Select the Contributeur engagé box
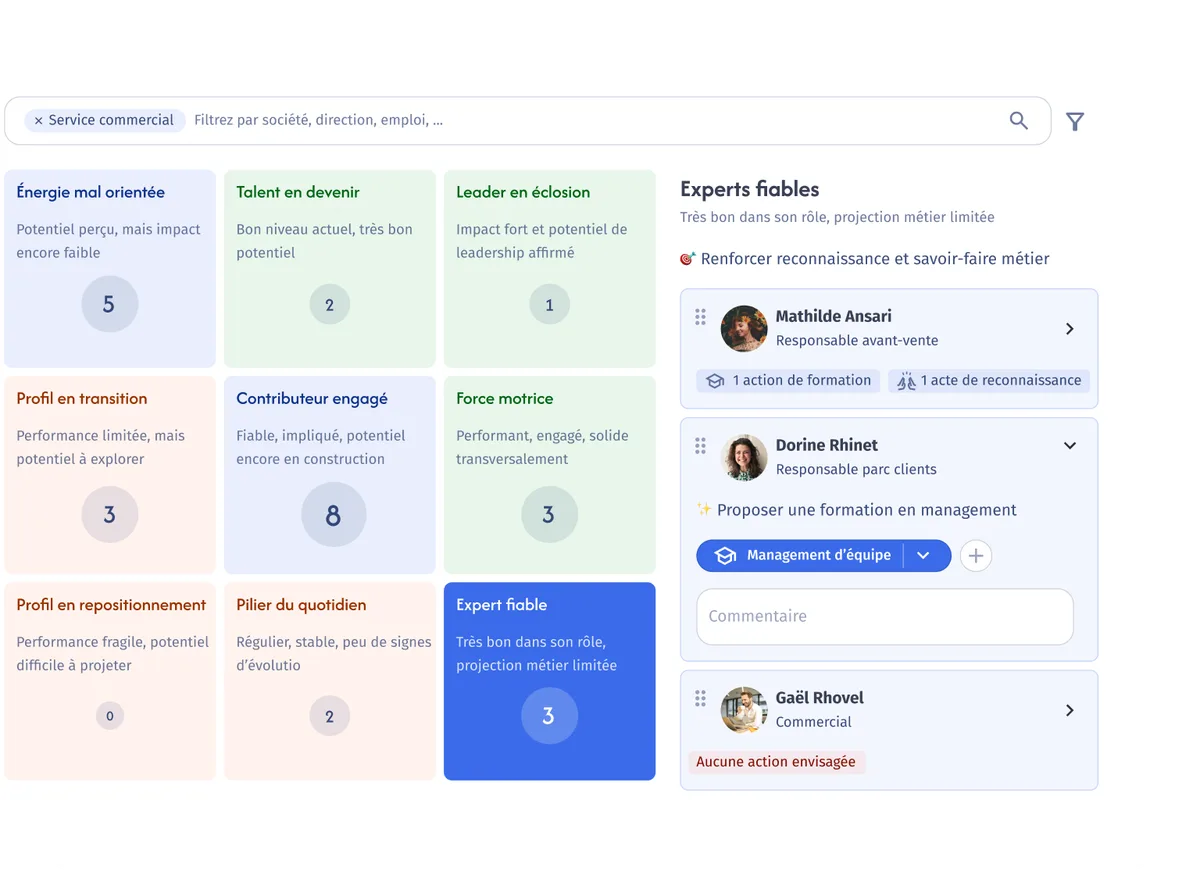 click(330, 475)
